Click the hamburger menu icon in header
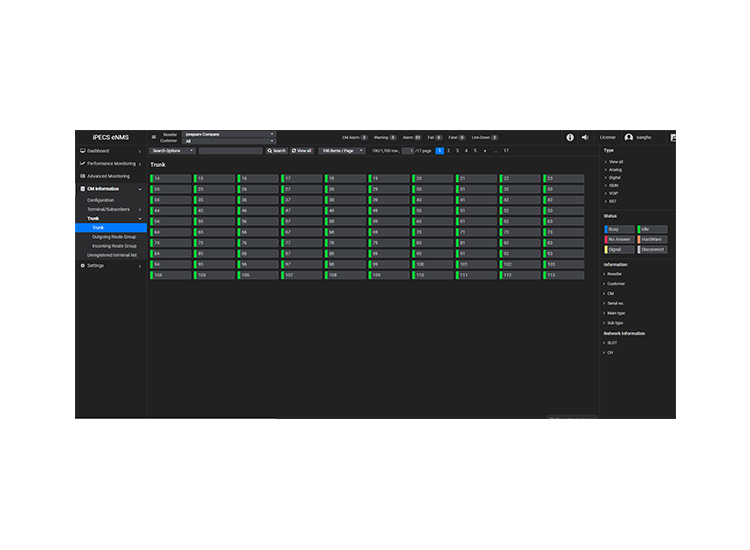Image resolution: width=750 pixels, height=550 pixels. click(x=154, y=137)
